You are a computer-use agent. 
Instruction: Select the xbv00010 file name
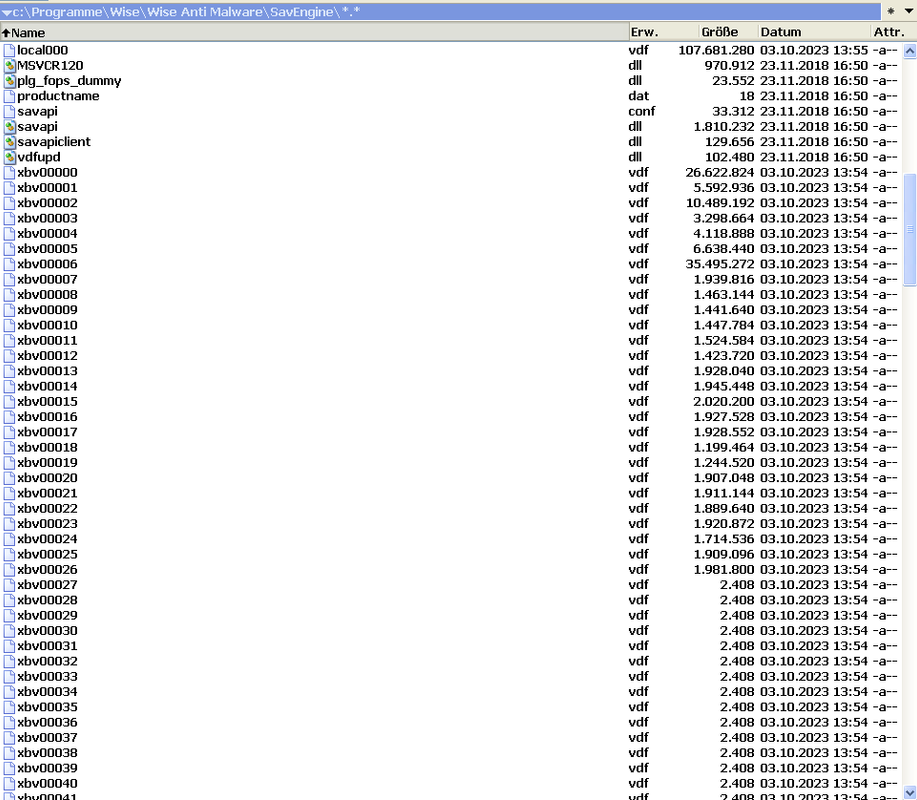pyautogui.click(x=47, y=325)
